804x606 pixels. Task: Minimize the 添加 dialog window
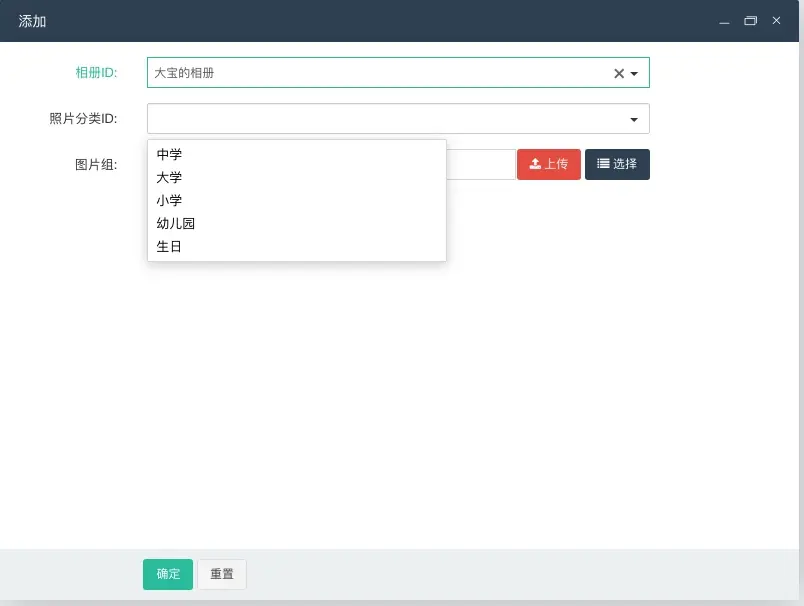pos(724,21)
